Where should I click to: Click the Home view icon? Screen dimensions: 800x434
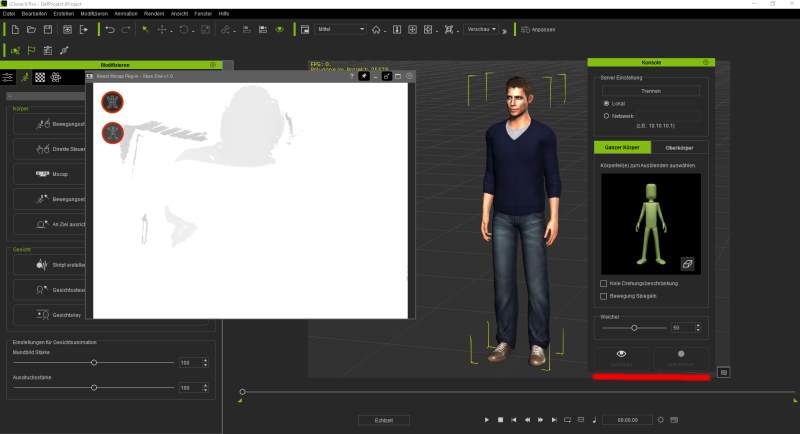click(x=376, y=30)
